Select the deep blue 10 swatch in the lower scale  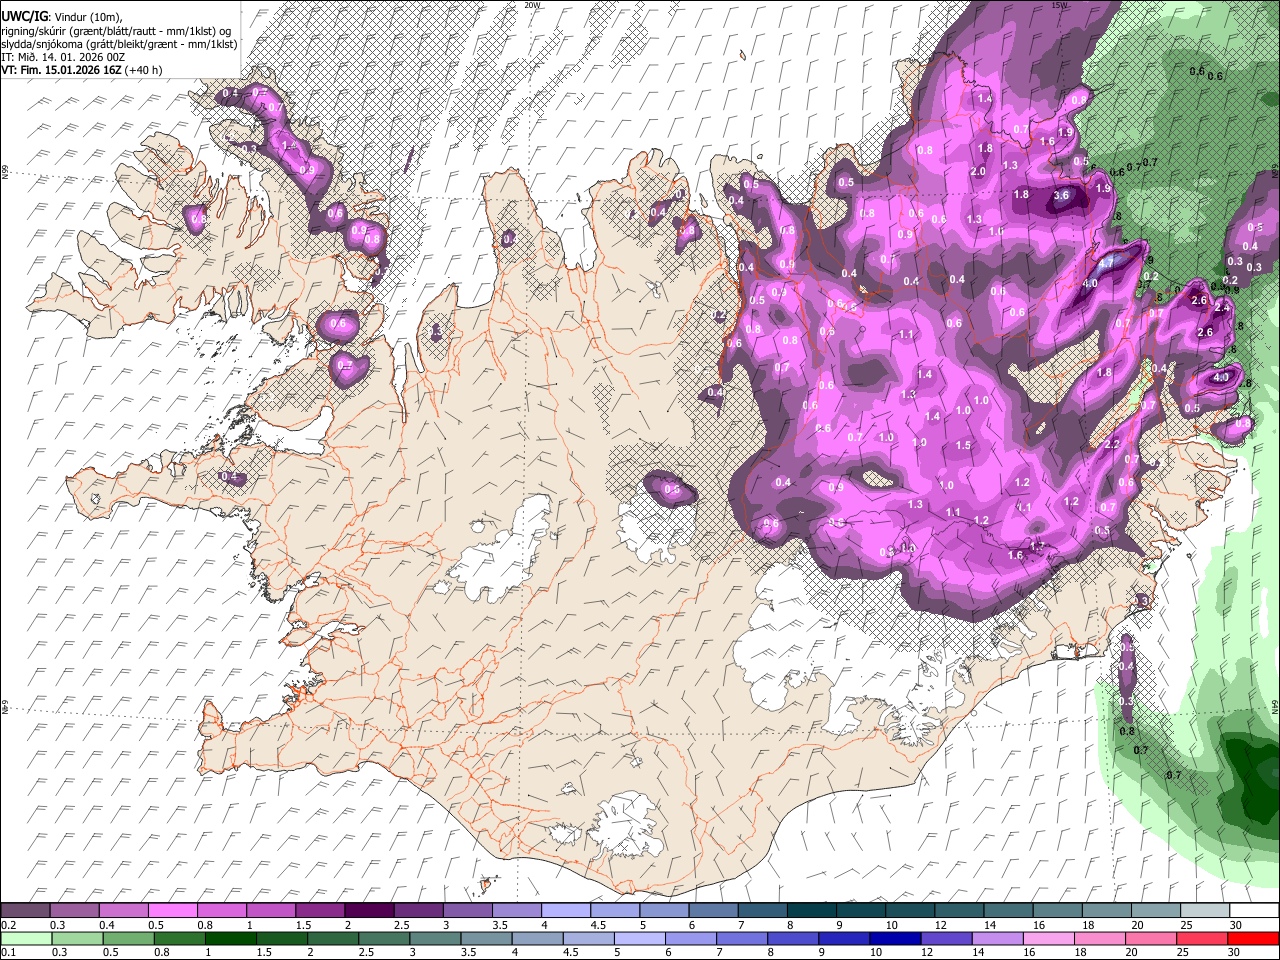tap(895, 938)
